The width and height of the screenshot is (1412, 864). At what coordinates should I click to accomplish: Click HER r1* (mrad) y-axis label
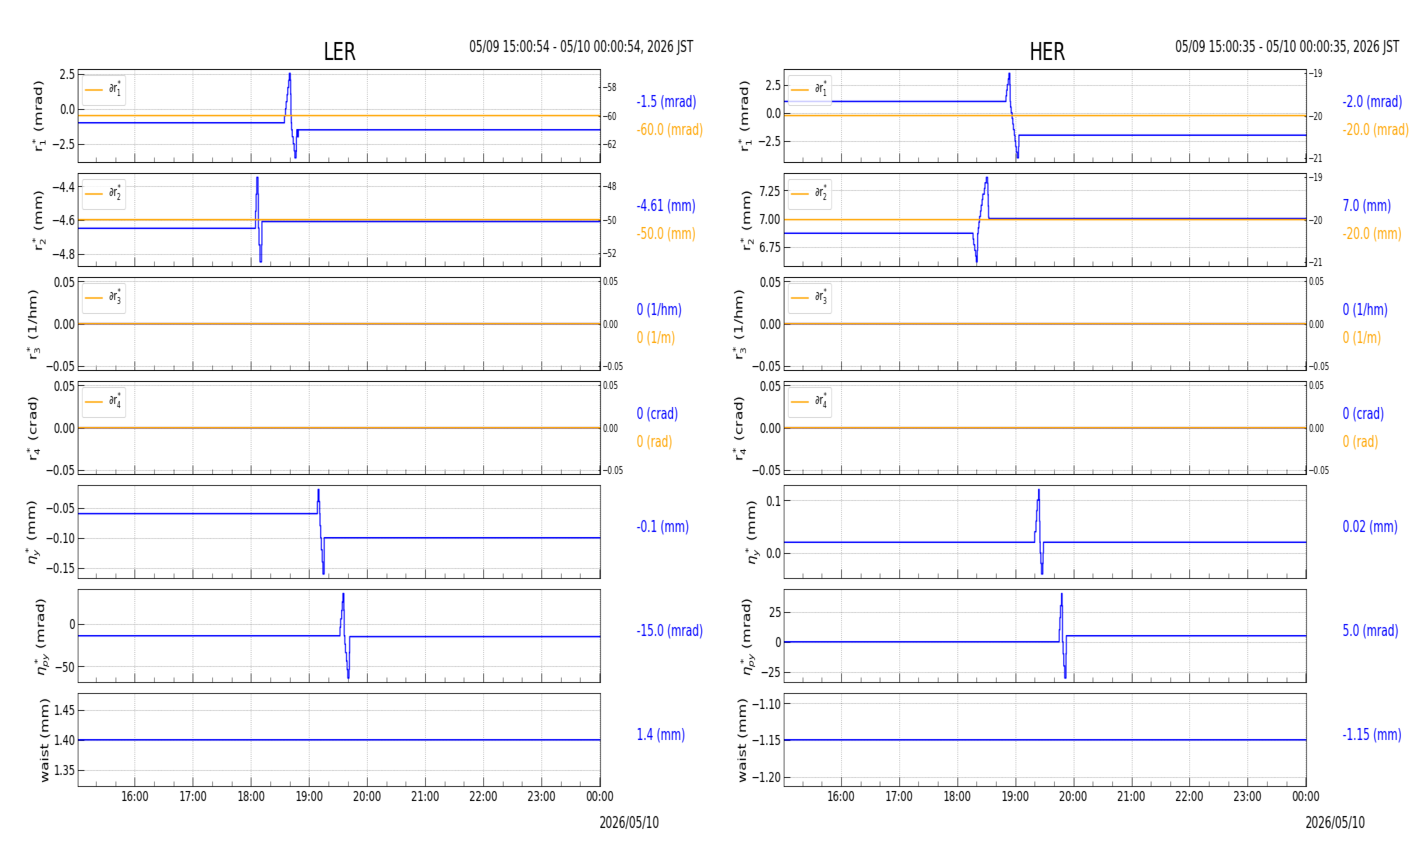[746, 116]
